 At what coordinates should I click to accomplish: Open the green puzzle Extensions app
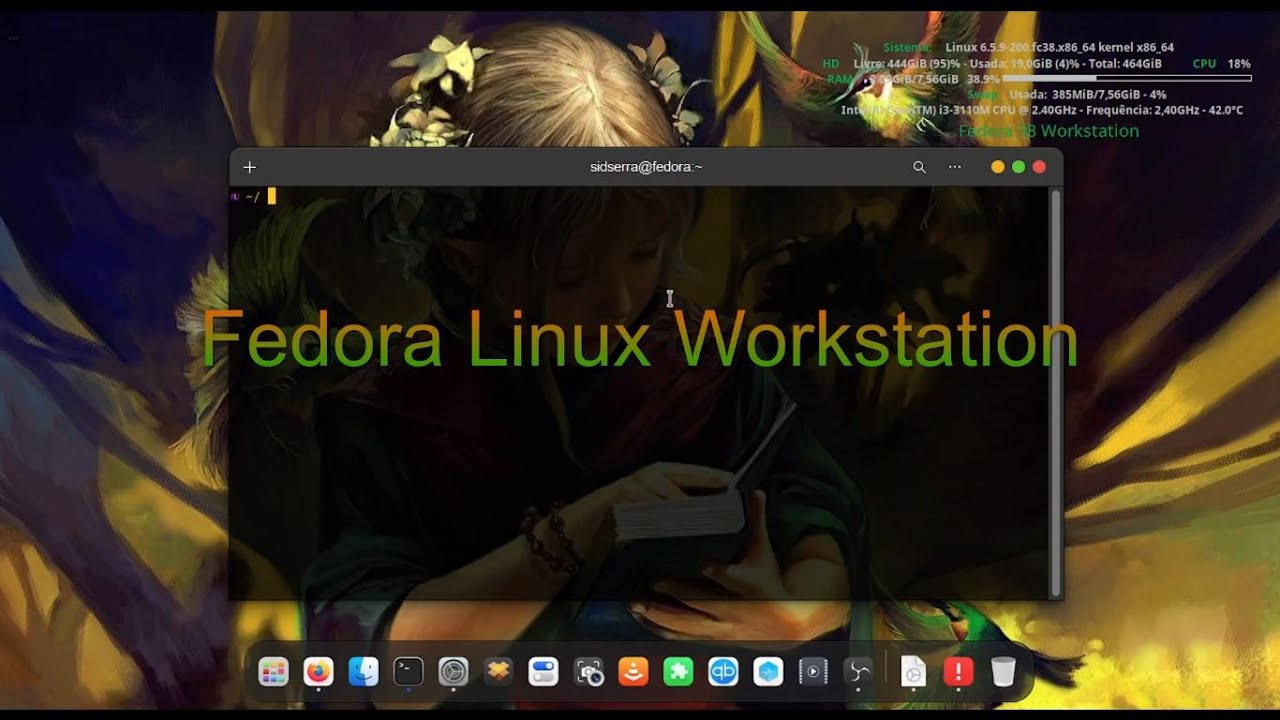tap(678, 672)
